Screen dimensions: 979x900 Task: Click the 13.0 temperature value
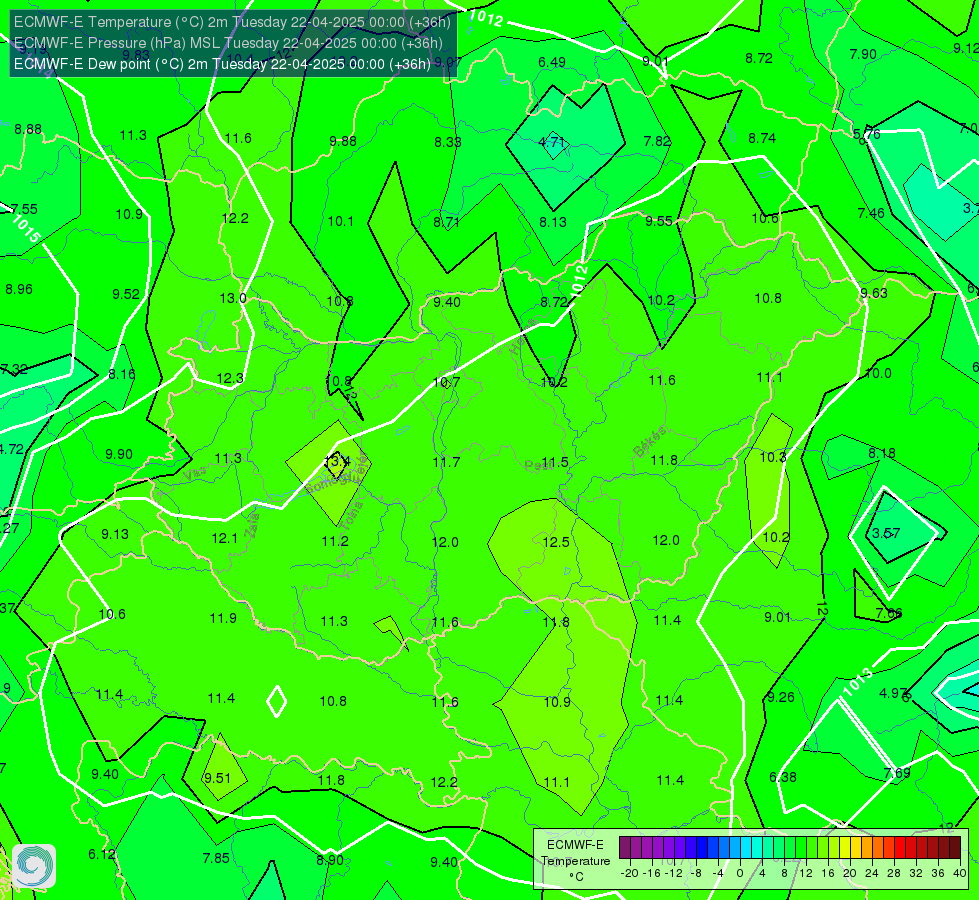tap(233, 299)
